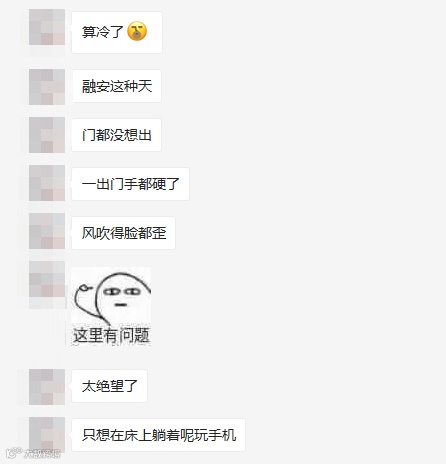Open the "这里有问题" meme sticker image
The height and width of the screenshot is (464, 446).
pos(111,306)
